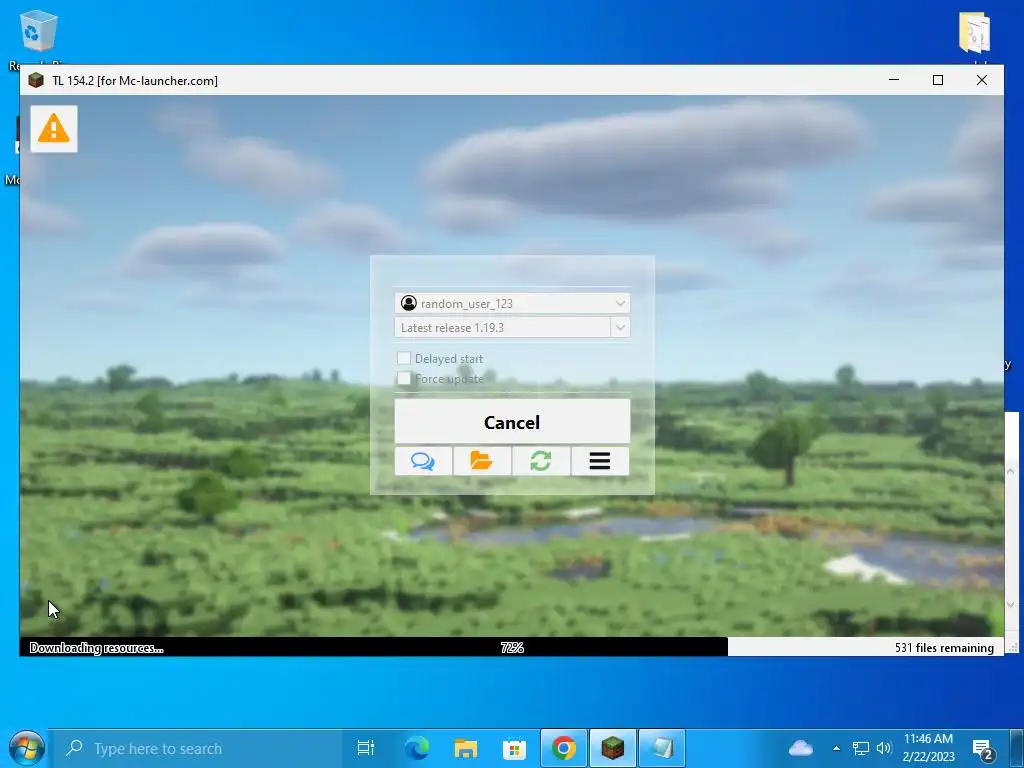Screen dimensions: 1024x768
Task: Click the orange warning triangle icon
Action: tap(54, 129)
